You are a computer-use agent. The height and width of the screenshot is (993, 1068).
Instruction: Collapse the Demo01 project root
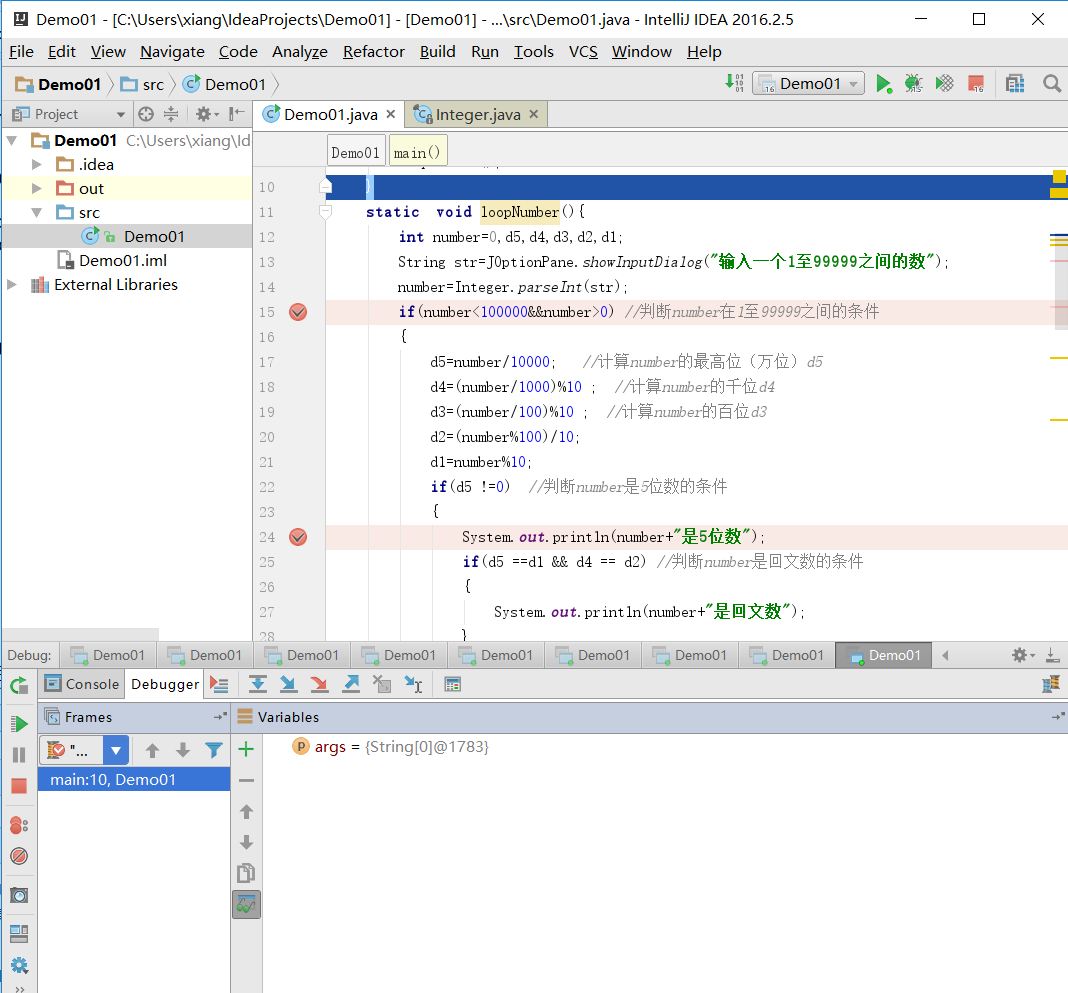12,140
